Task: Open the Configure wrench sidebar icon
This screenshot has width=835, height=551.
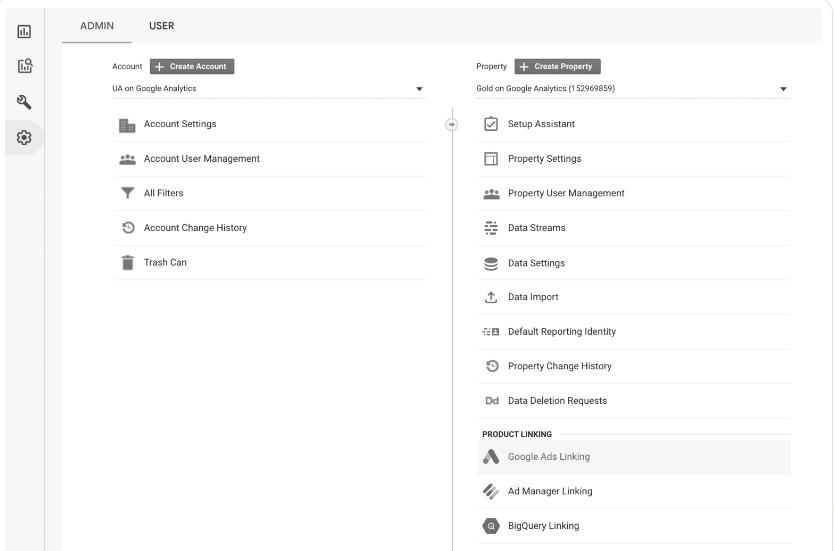Action: click(24, 102)
